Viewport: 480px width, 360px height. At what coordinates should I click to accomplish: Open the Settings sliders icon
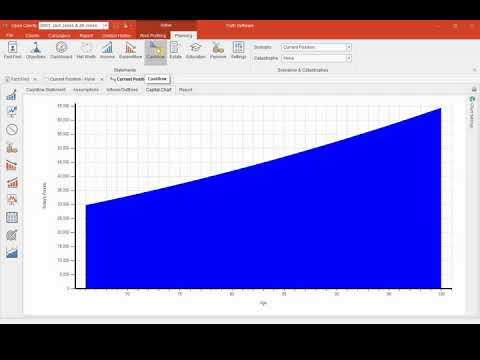[238, 50]
